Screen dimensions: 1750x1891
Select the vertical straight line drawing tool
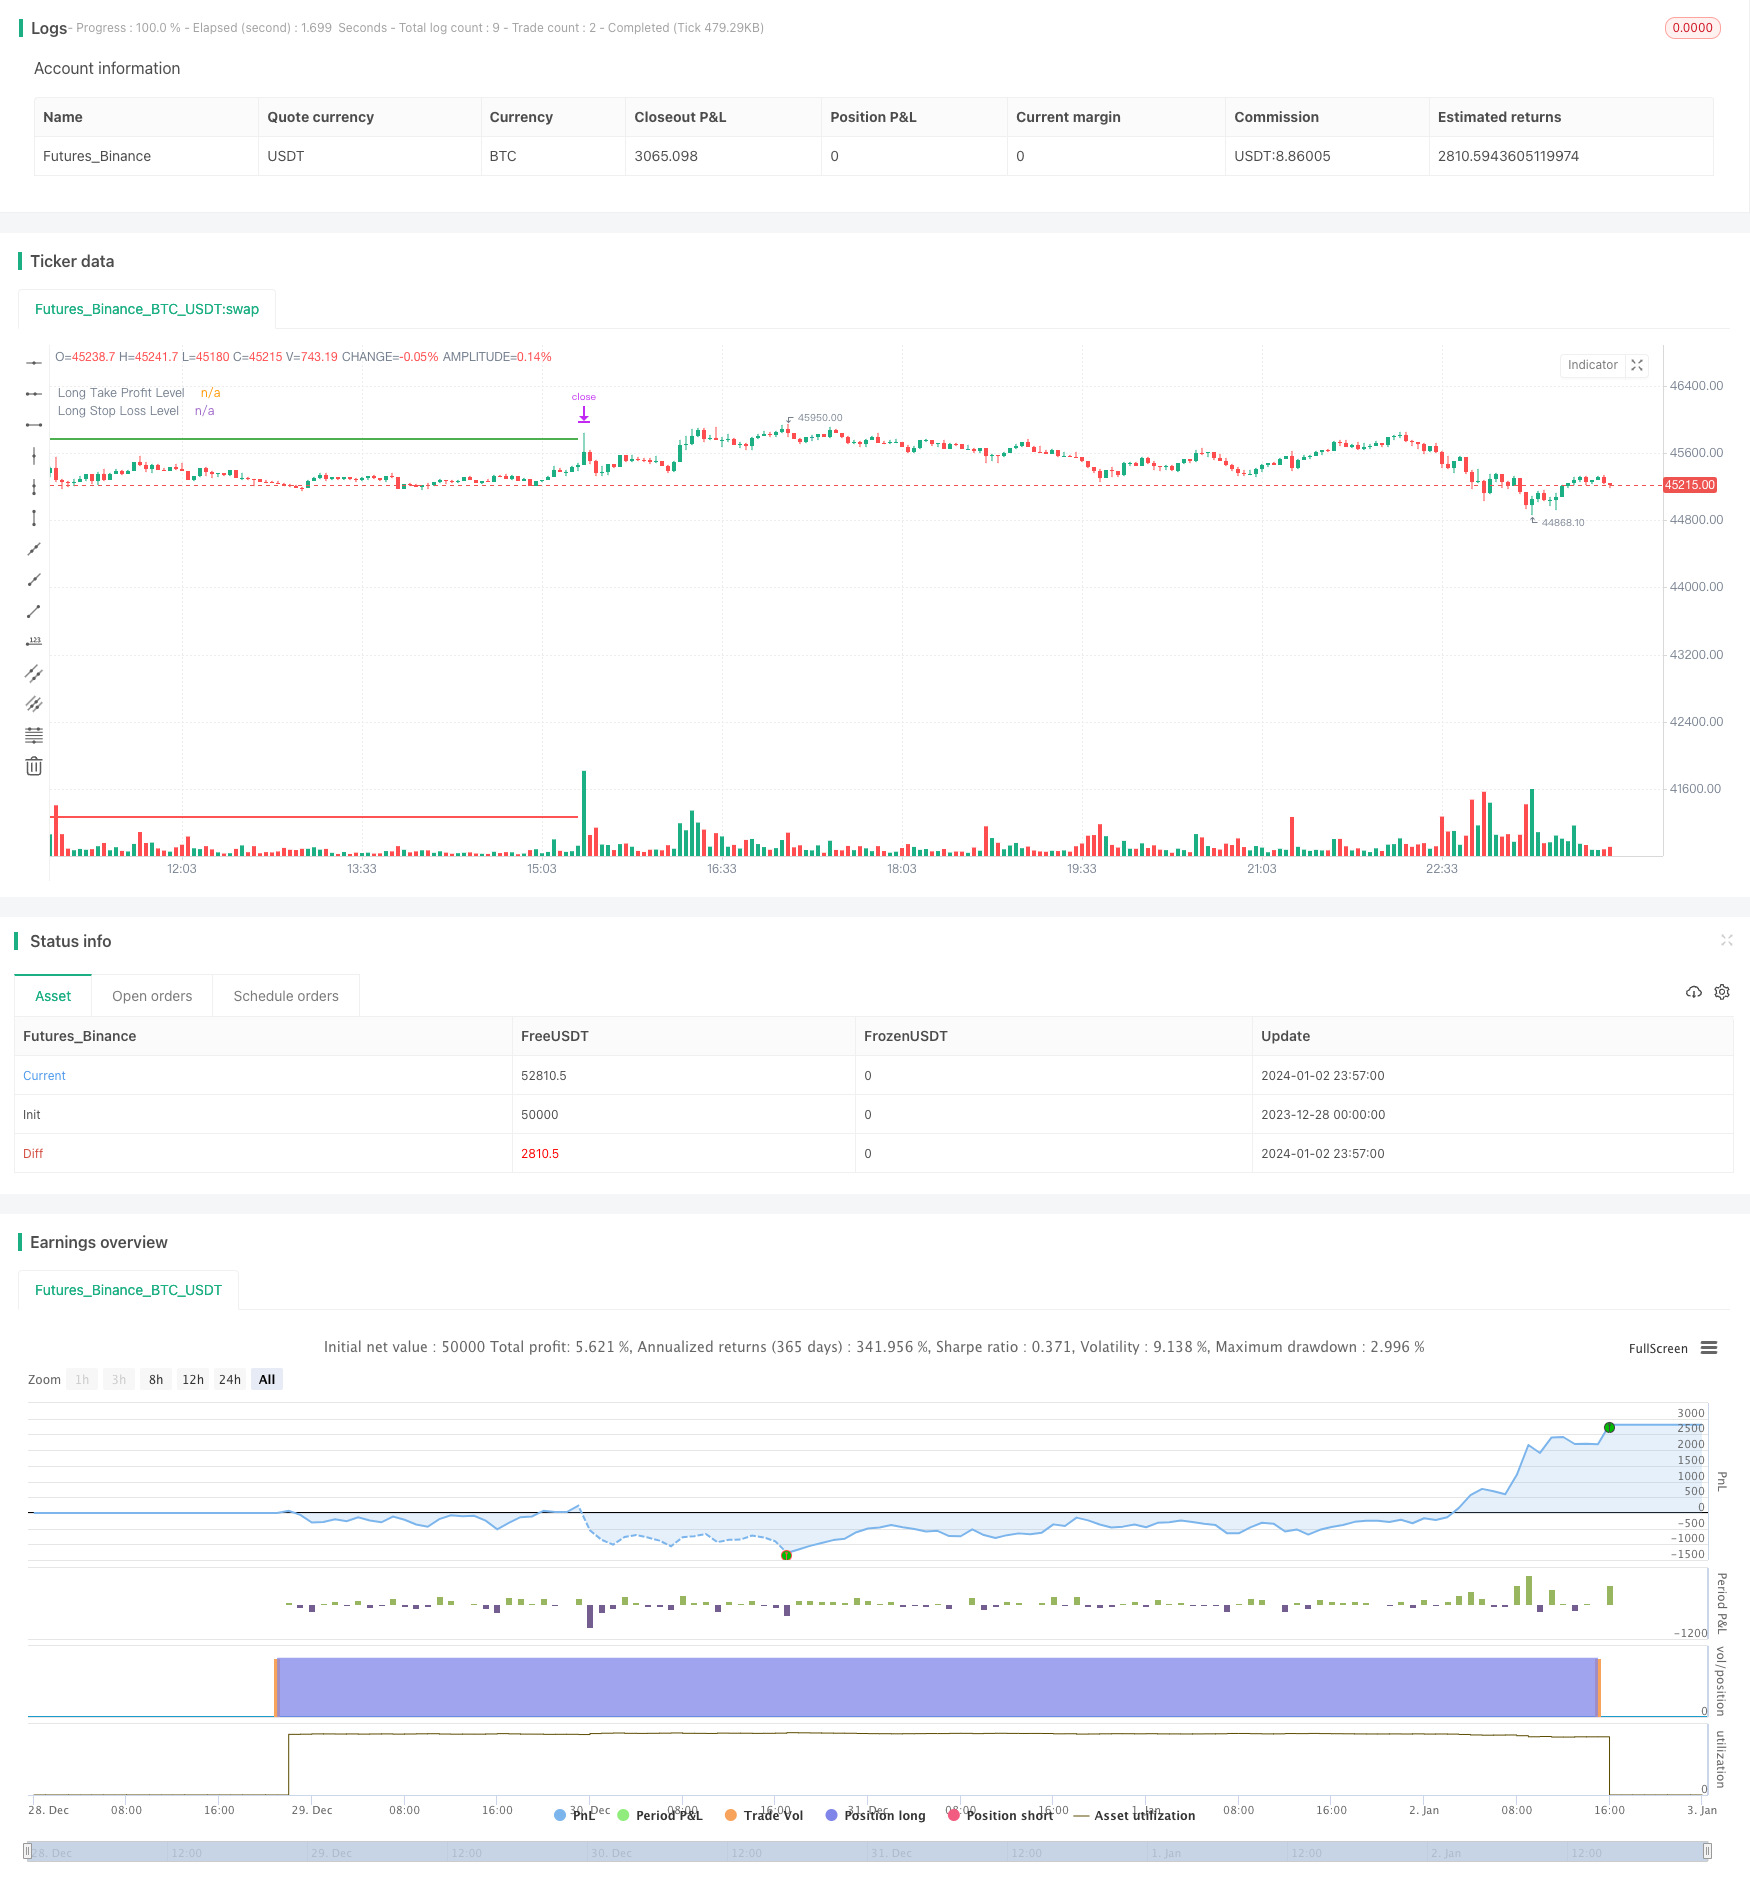[x=34, y=456]
